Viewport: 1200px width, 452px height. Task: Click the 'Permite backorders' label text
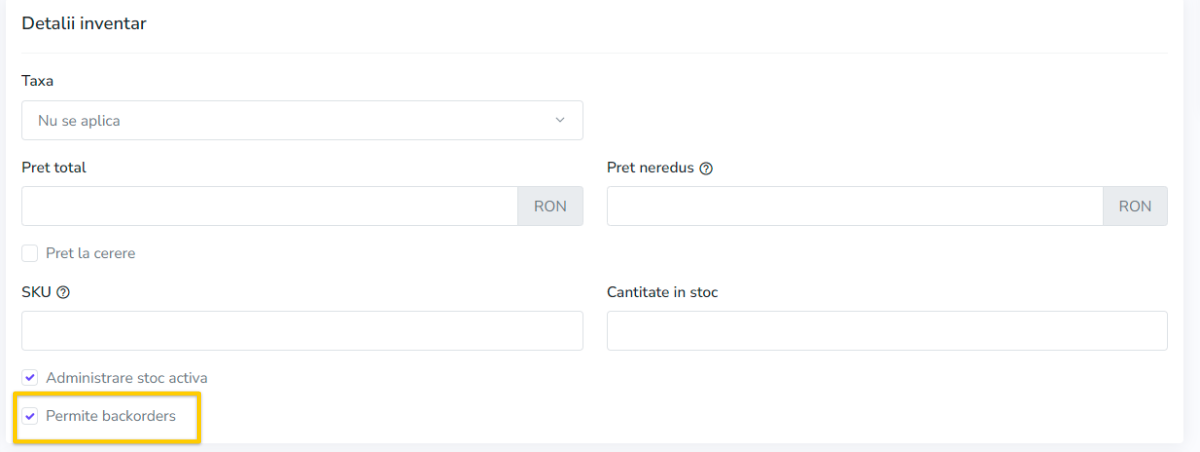coord(111,416)
